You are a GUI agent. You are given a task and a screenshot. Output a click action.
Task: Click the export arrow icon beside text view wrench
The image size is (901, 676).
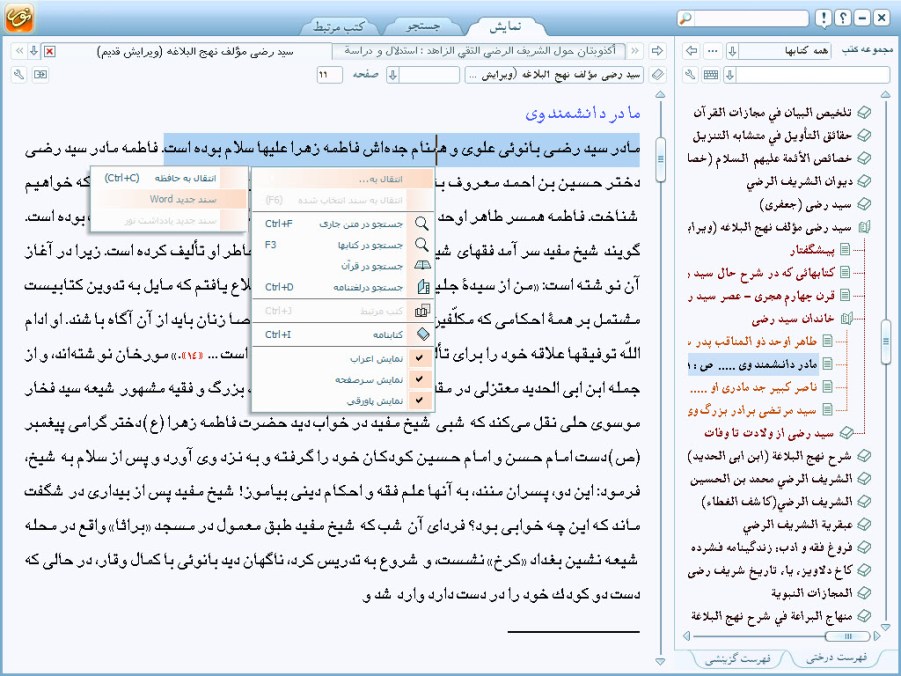click(x=40, y=75)
